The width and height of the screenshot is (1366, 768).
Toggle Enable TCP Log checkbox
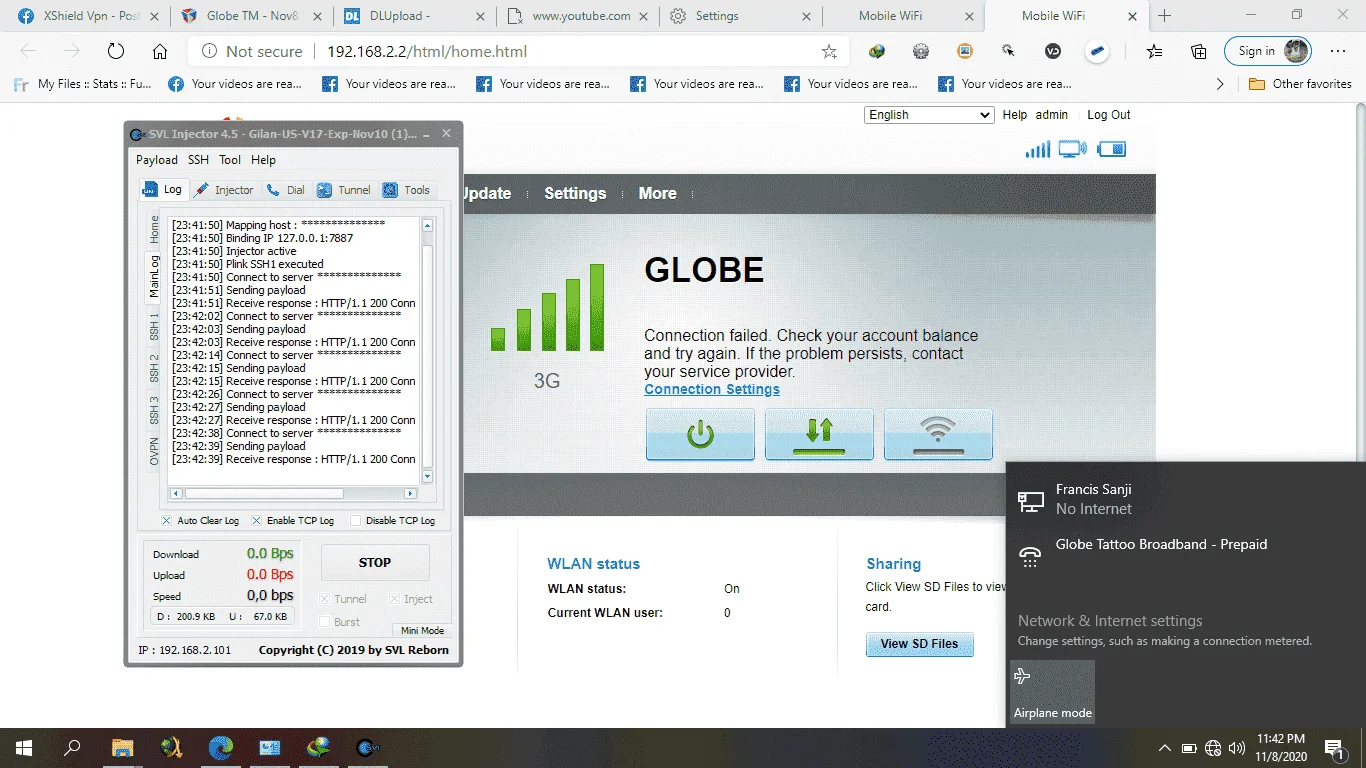pos(257,521)
